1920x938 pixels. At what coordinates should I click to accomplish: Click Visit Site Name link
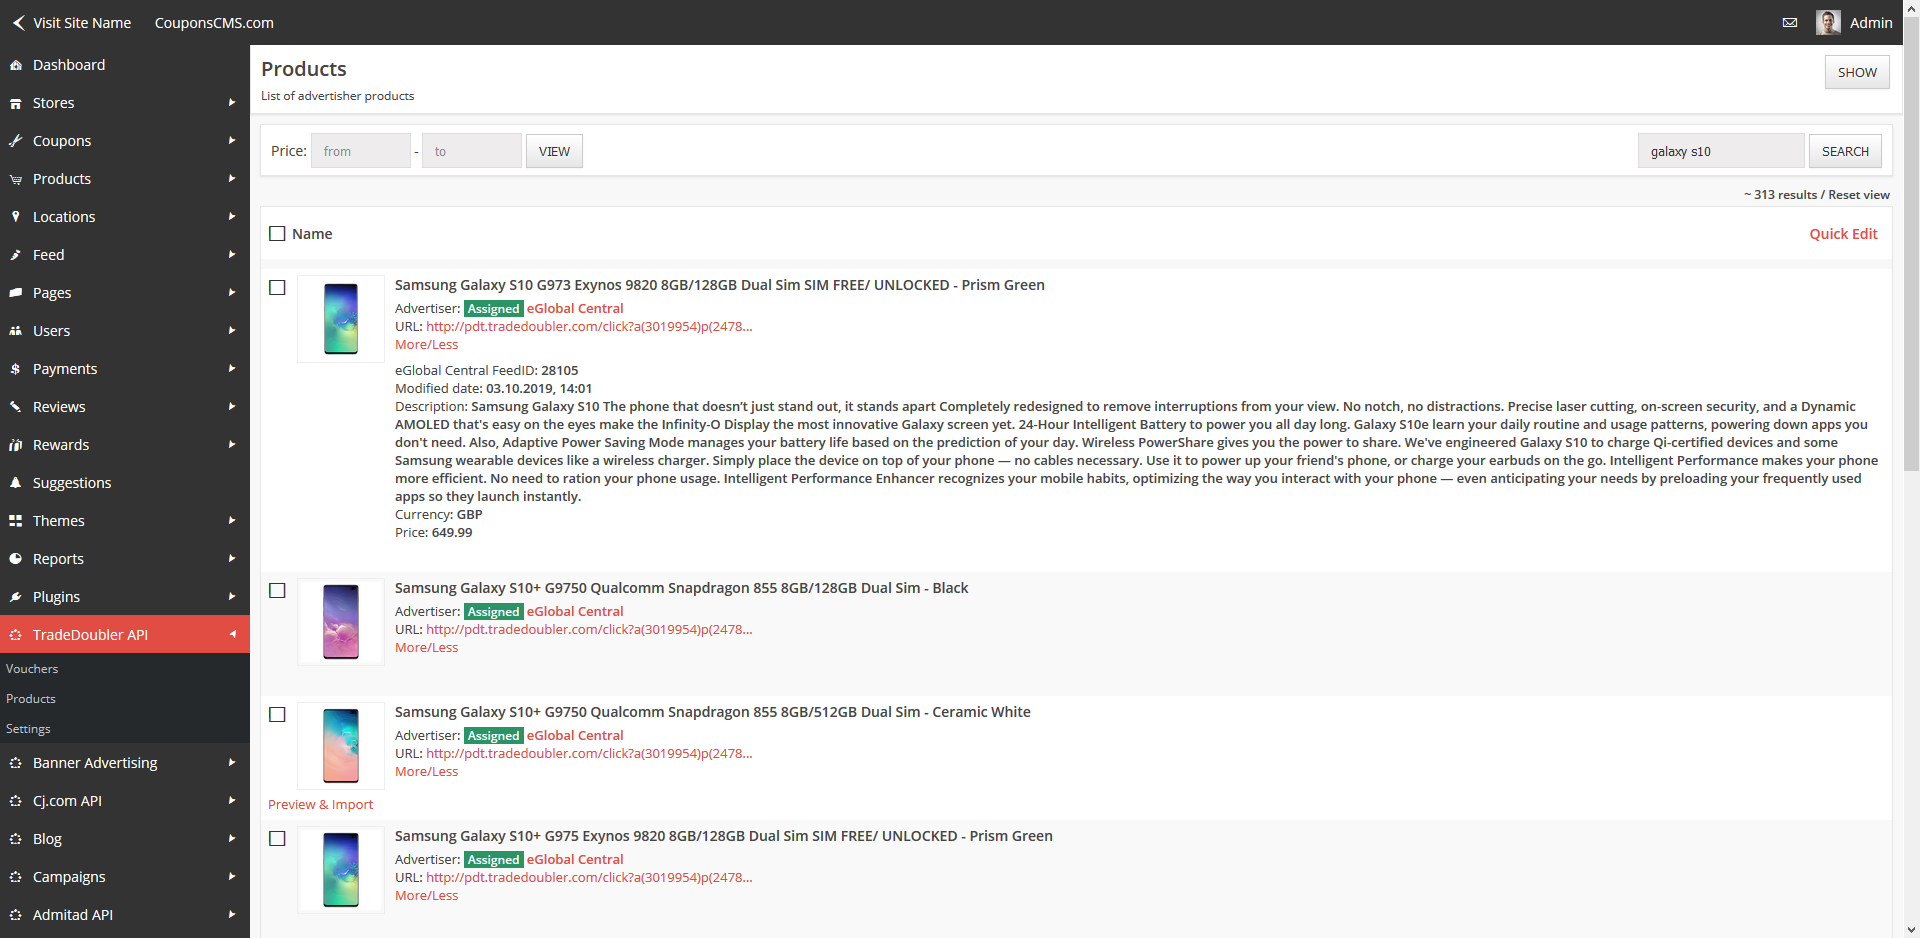[x=82, y=23]
